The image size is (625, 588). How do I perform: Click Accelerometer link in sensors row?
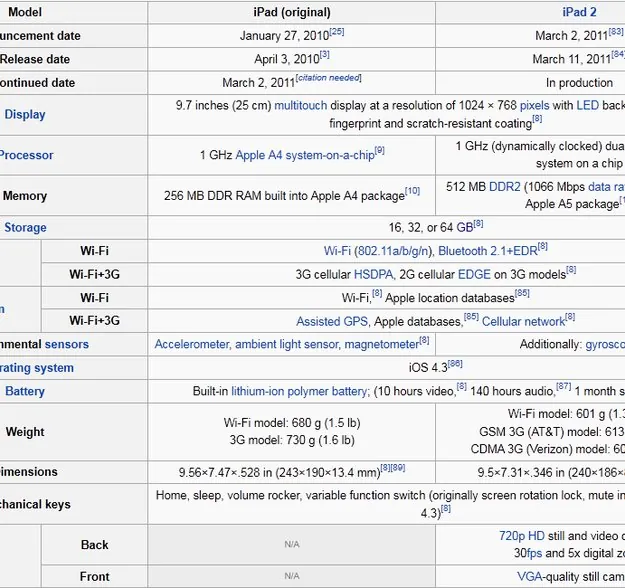click(x=191, y=344)
